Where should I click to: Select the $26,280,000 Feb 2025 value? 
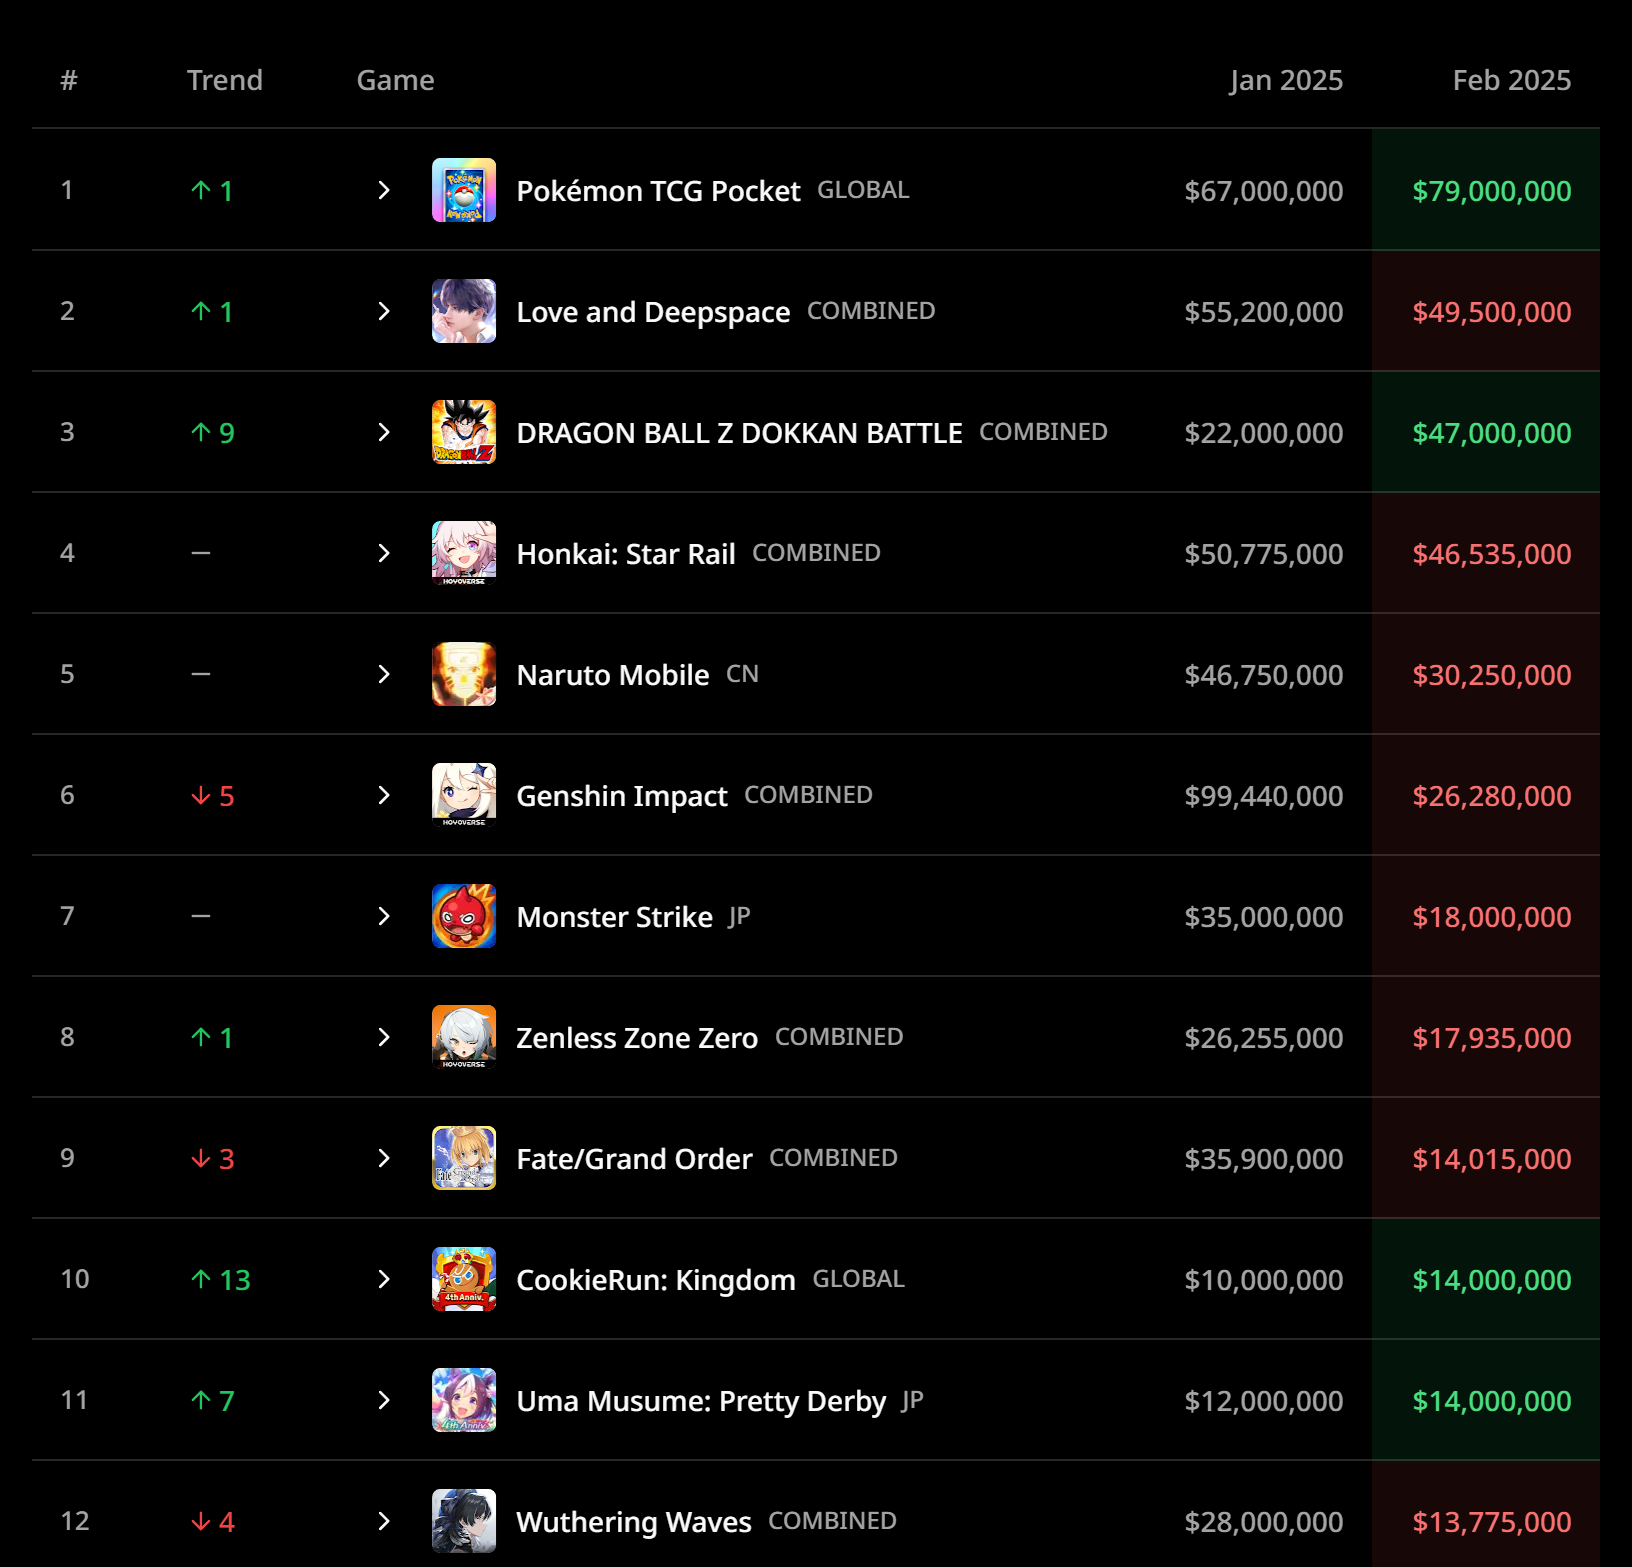point(1492,796)
